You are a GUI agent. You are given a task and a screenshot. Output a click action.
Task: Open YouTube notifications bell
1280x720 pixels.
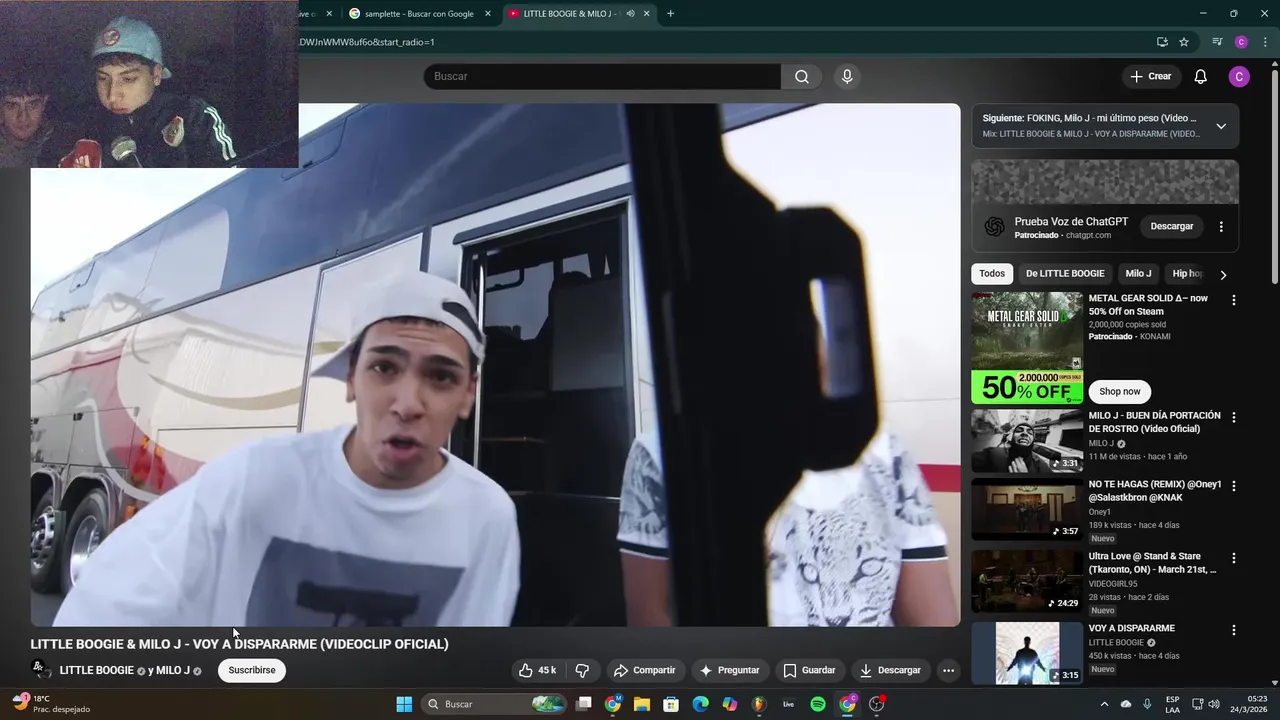tap(1200, 77)
